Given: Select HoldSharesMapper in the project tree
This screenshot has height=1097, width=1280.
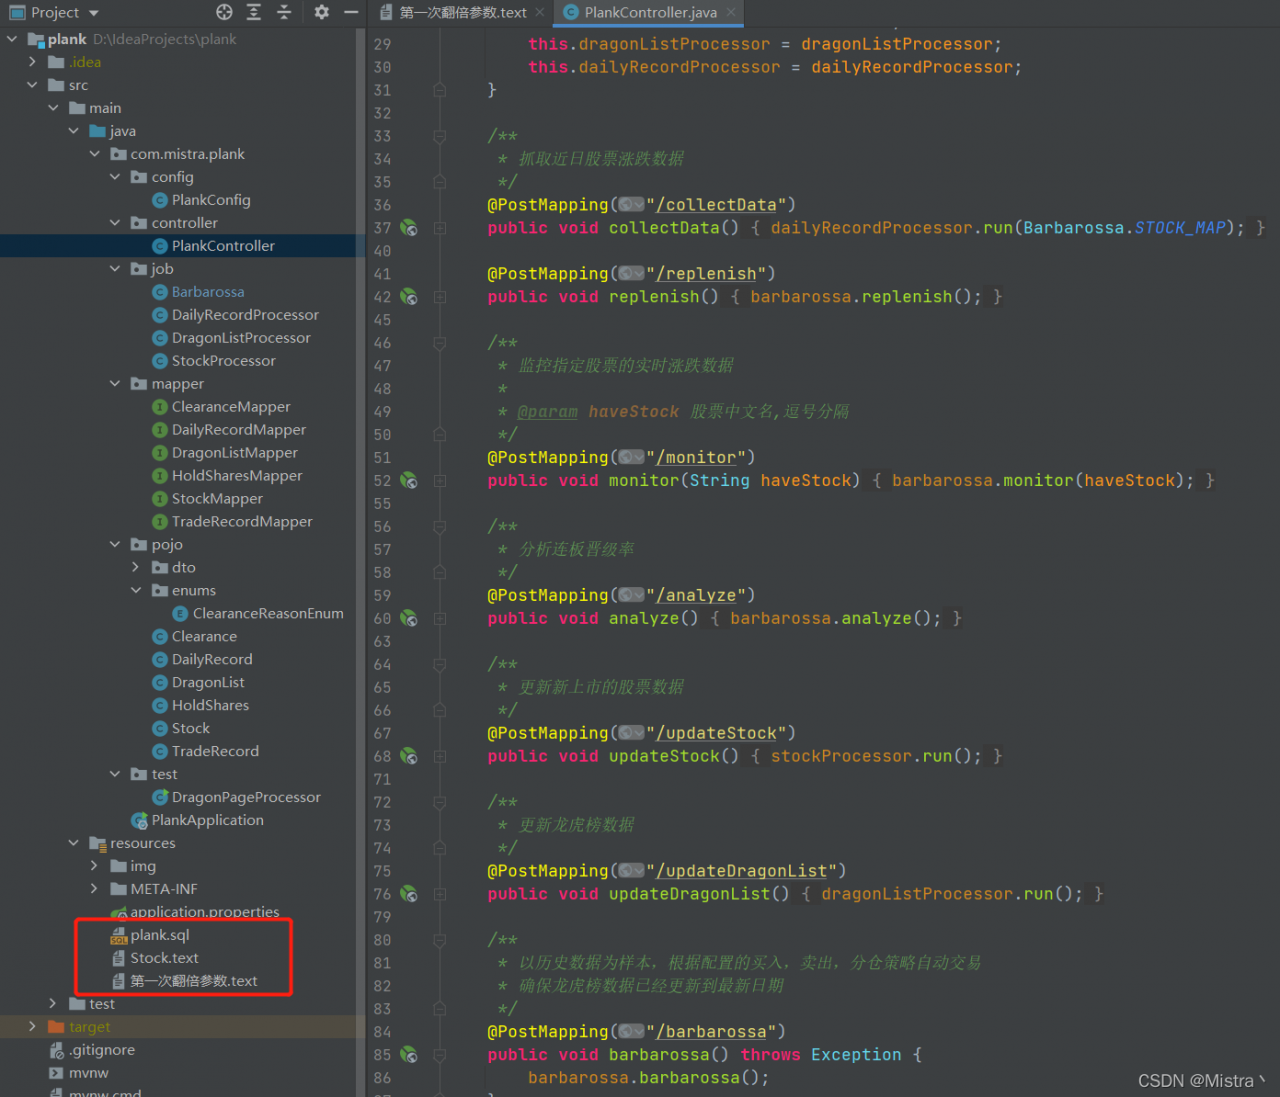Looking at the screenshot, I should tap(237, 476).
